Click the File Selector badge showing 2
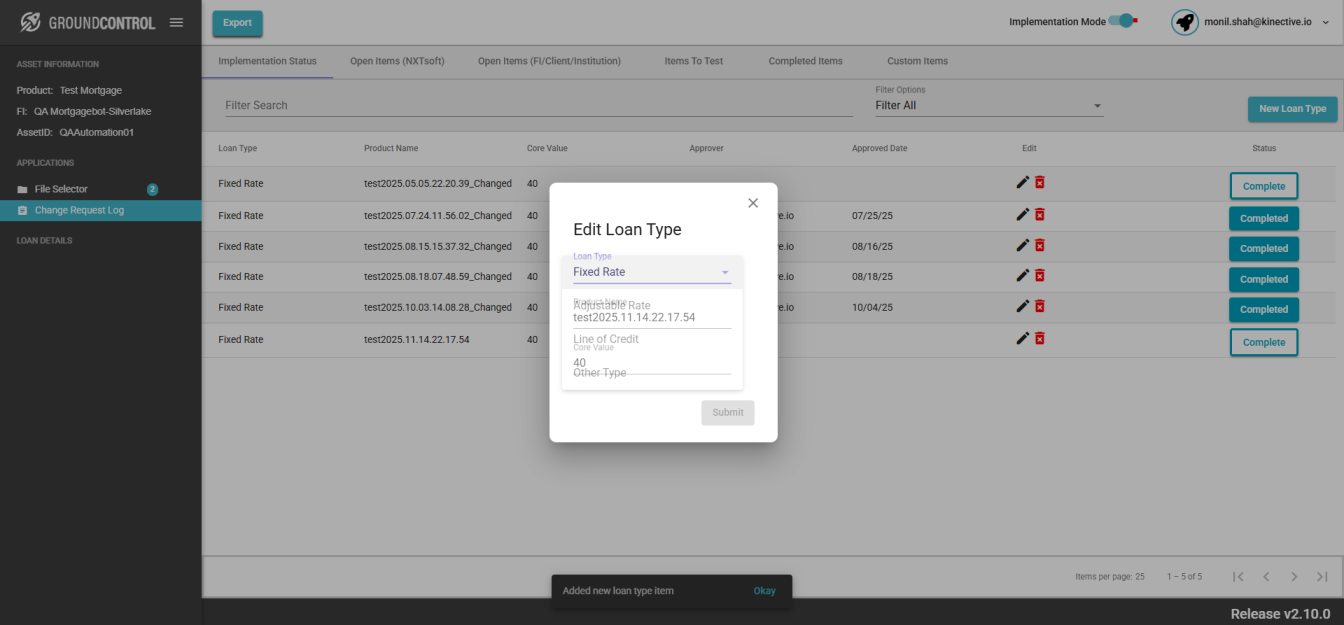This screenshot has height=625, width=1344. [153, 189]
